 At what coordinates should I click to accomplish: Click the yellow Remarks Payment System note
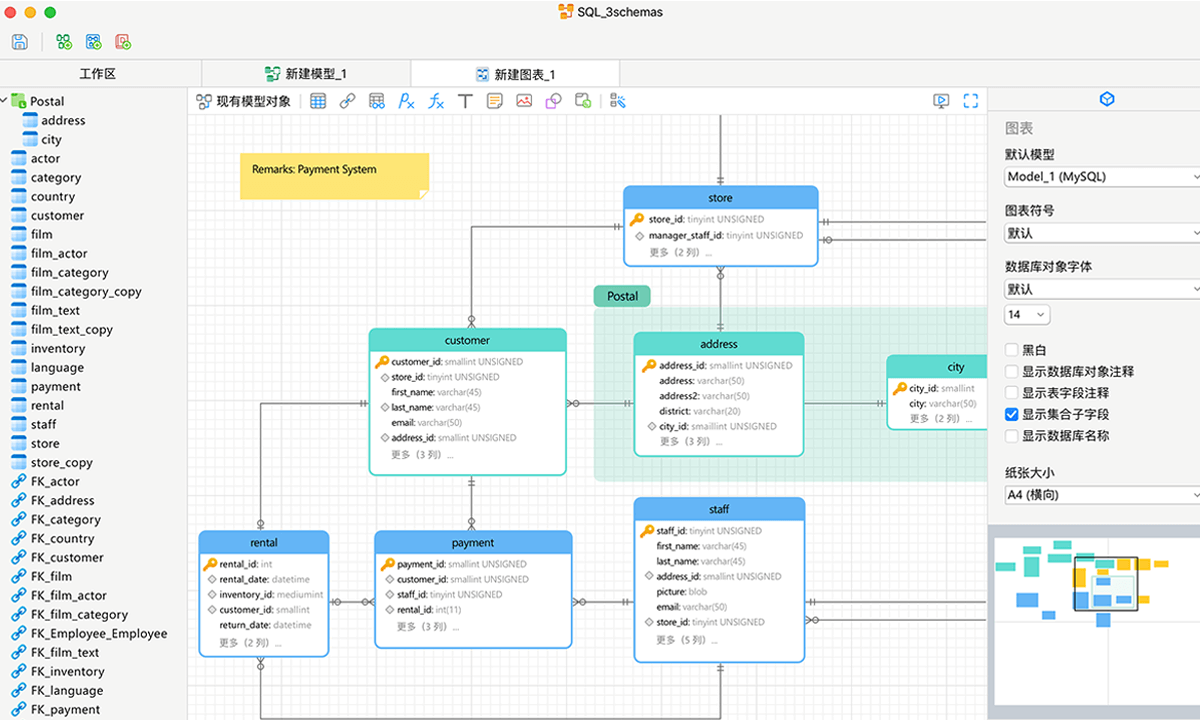[x=334, y=176]
